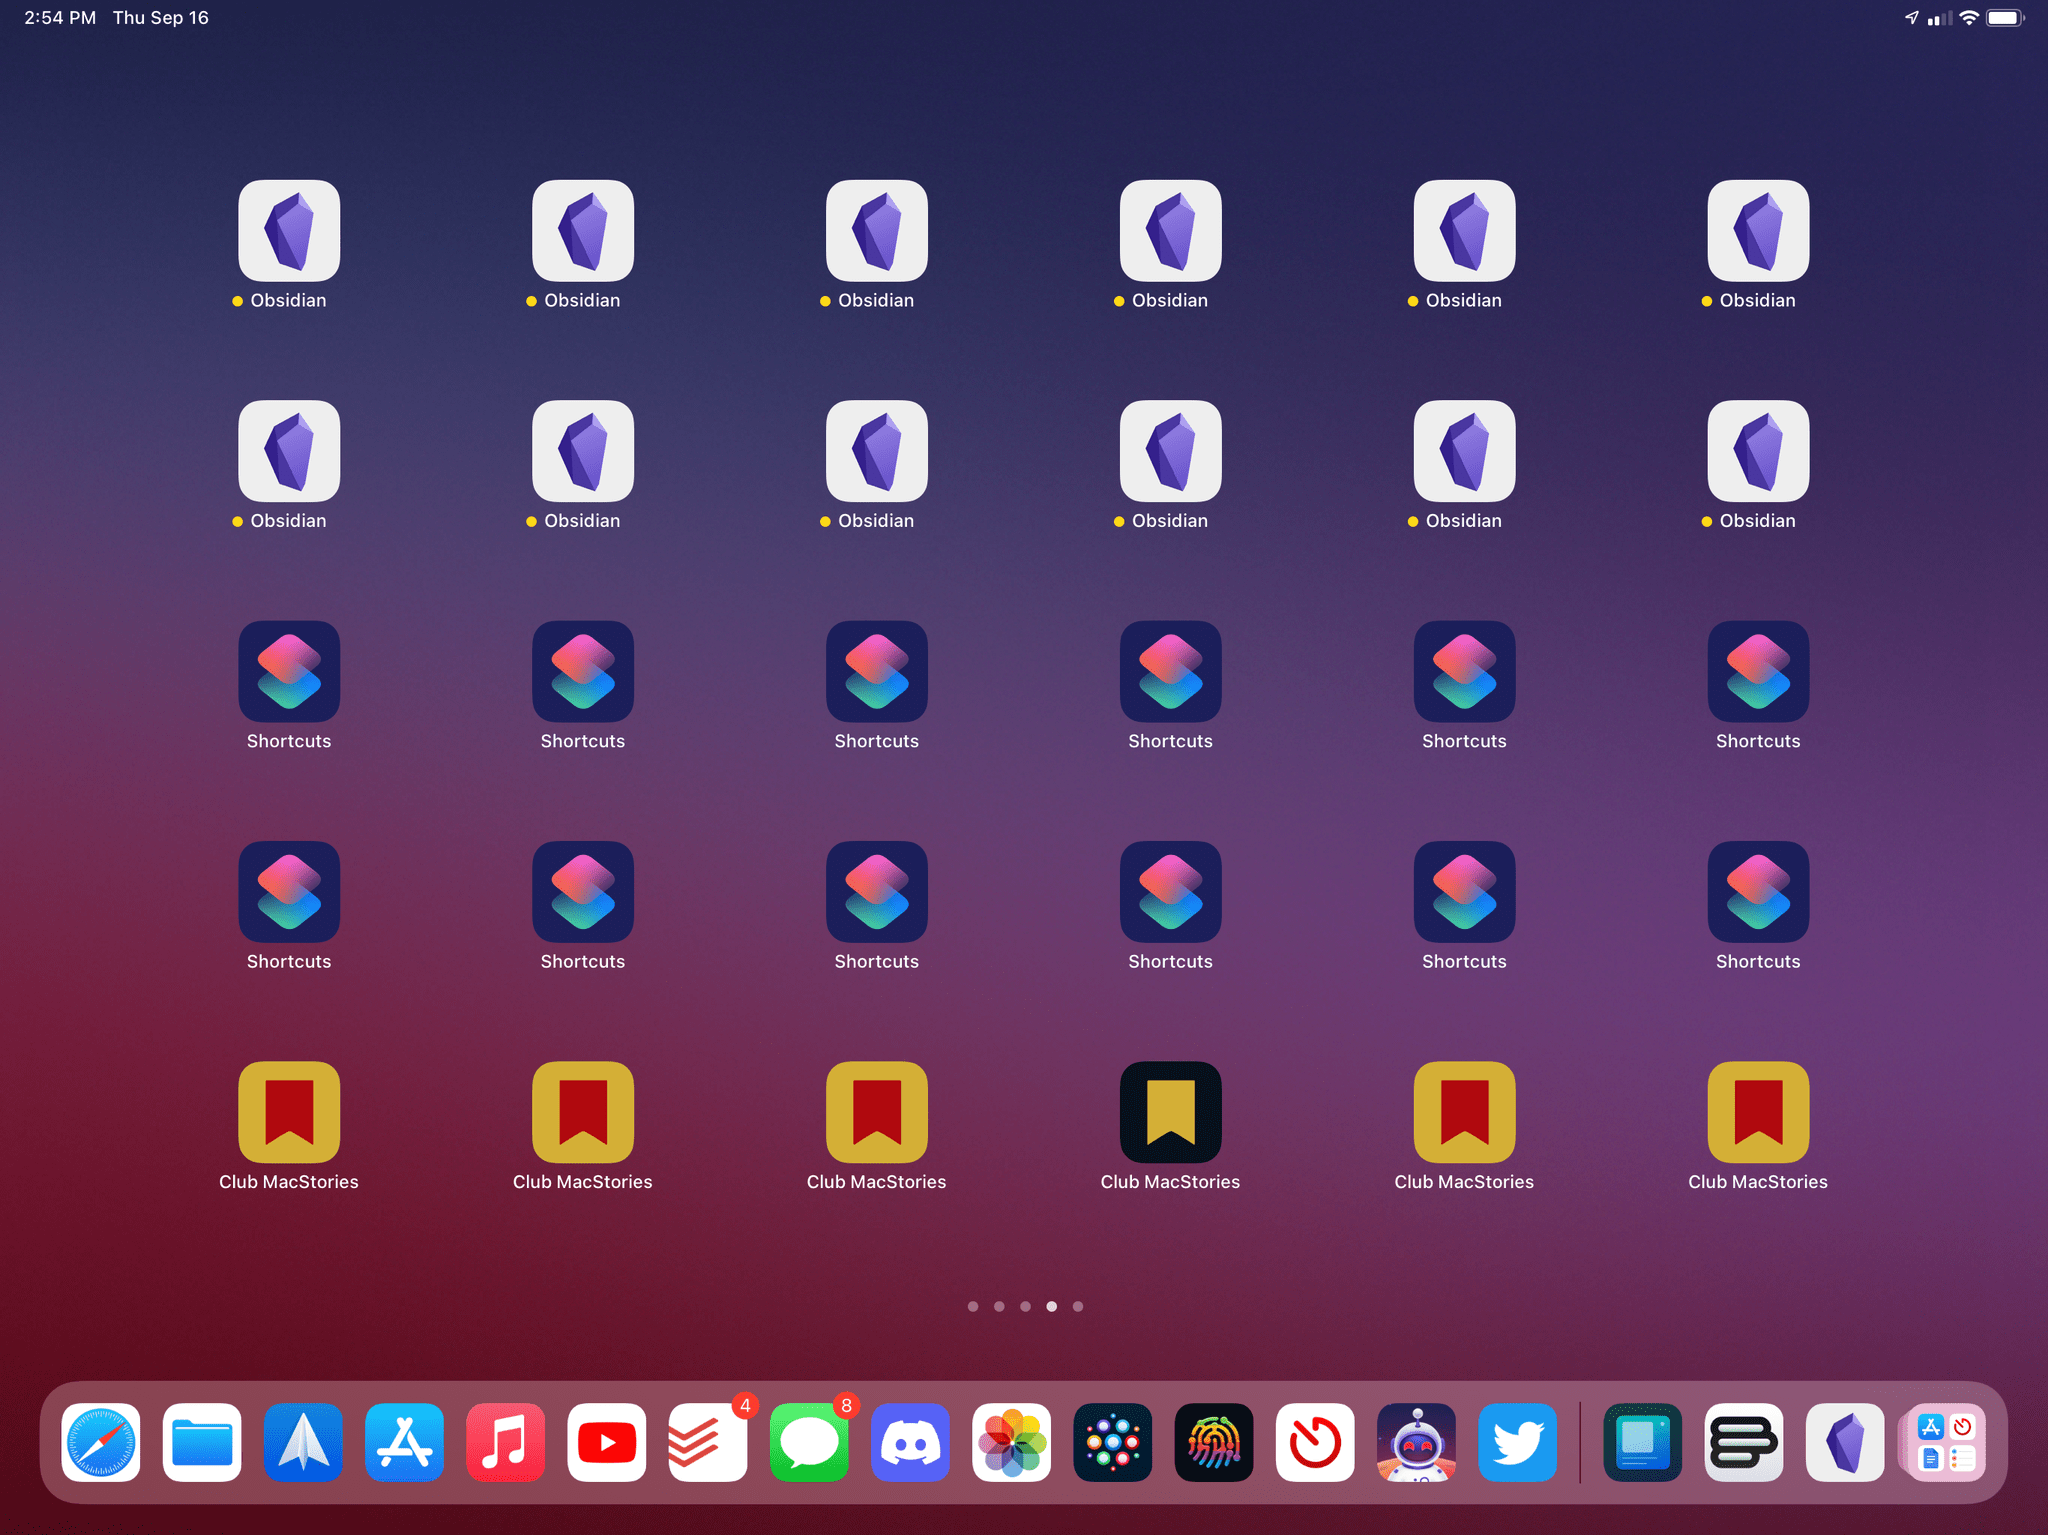Tap the location arrow status icon
Image resolution: width=2048 pixels, height=1535 pixels.
click(x=1911, y=18)
